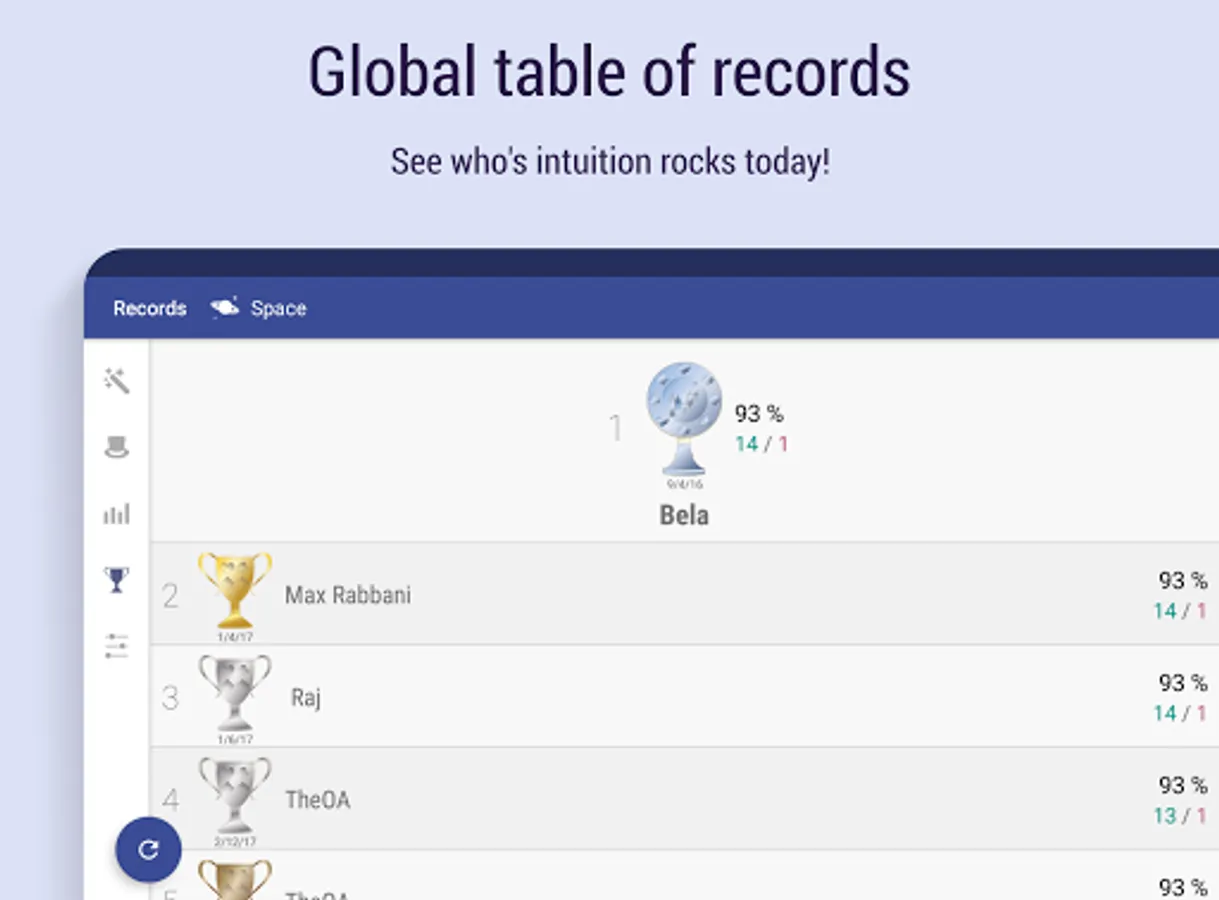Click Bela's crystal ball trophy
The height and width of the screenshot is (900, 1219).
tap(684, 418)
